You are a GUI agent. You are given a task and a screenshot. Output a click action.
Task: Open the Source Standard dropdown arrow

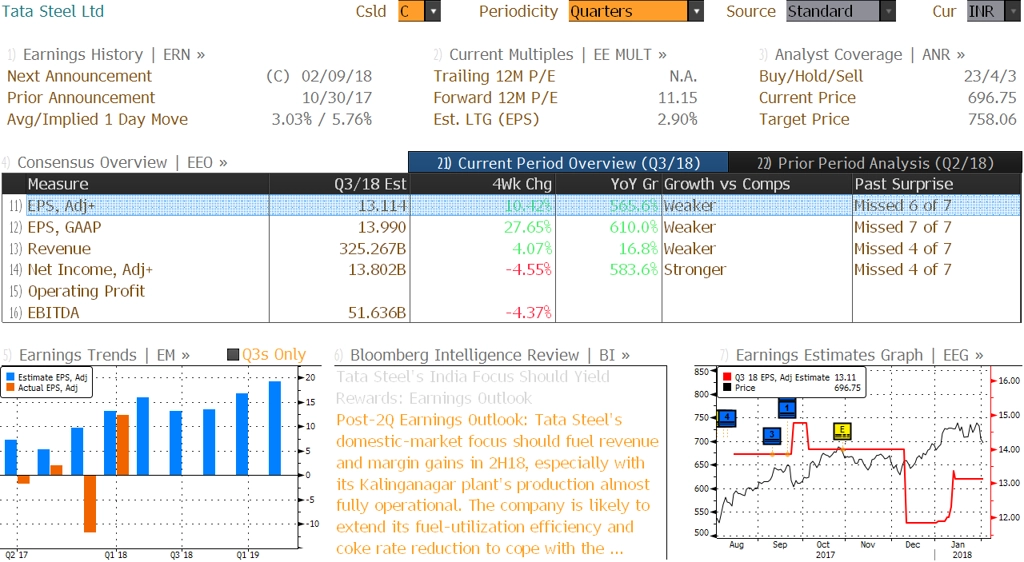pyautogui.click(x=888, y=11)
